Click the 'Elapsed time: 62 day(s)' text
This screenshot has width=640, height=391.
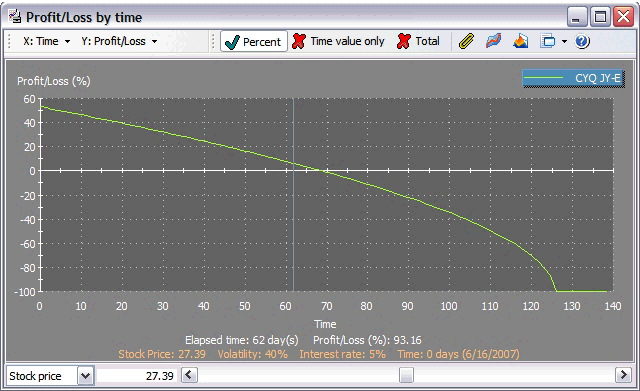(242, 340)
